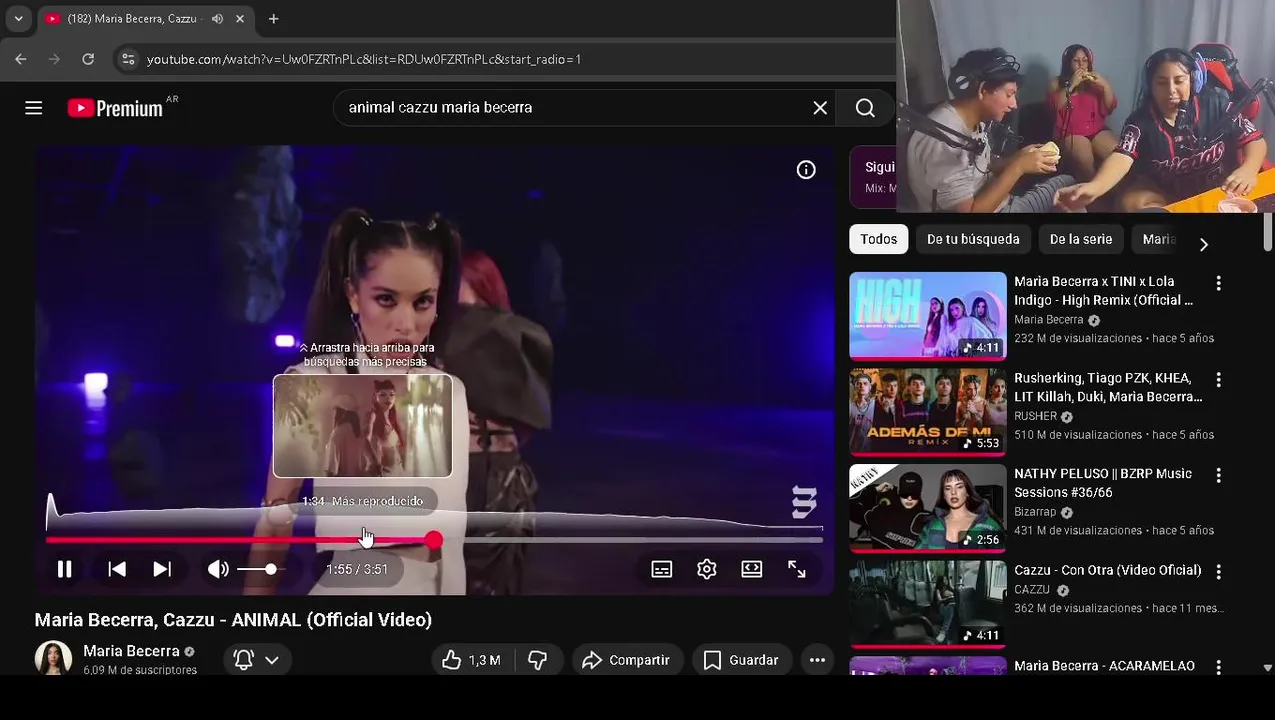Open player settings gear
The width and height of the screenshot is (1275, 720).
[707, 569]
